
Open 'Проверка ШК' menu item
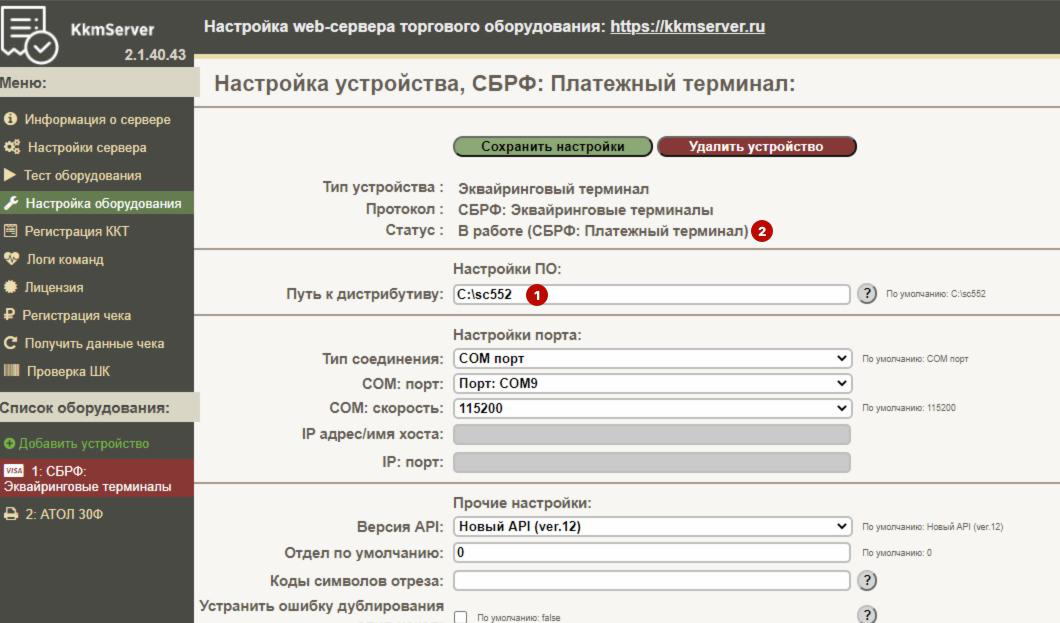coord(97,370)
